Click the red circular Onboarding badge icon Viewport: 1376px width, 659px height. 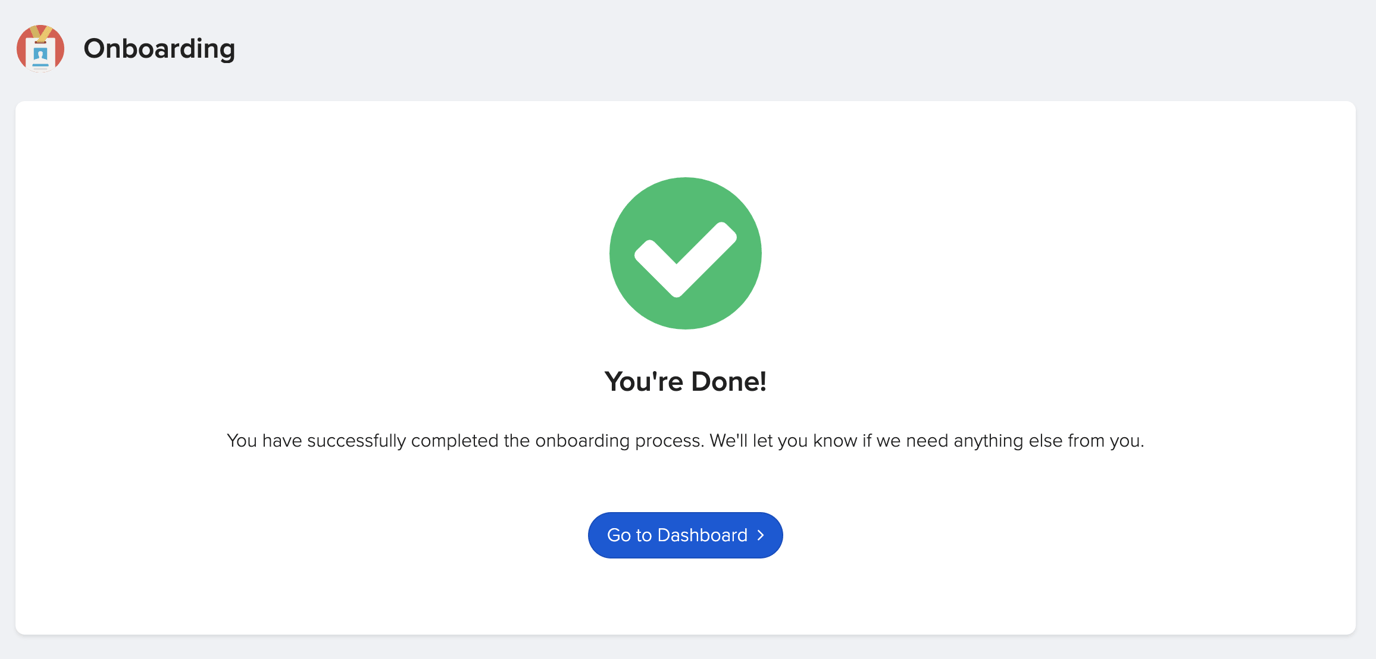40,47
